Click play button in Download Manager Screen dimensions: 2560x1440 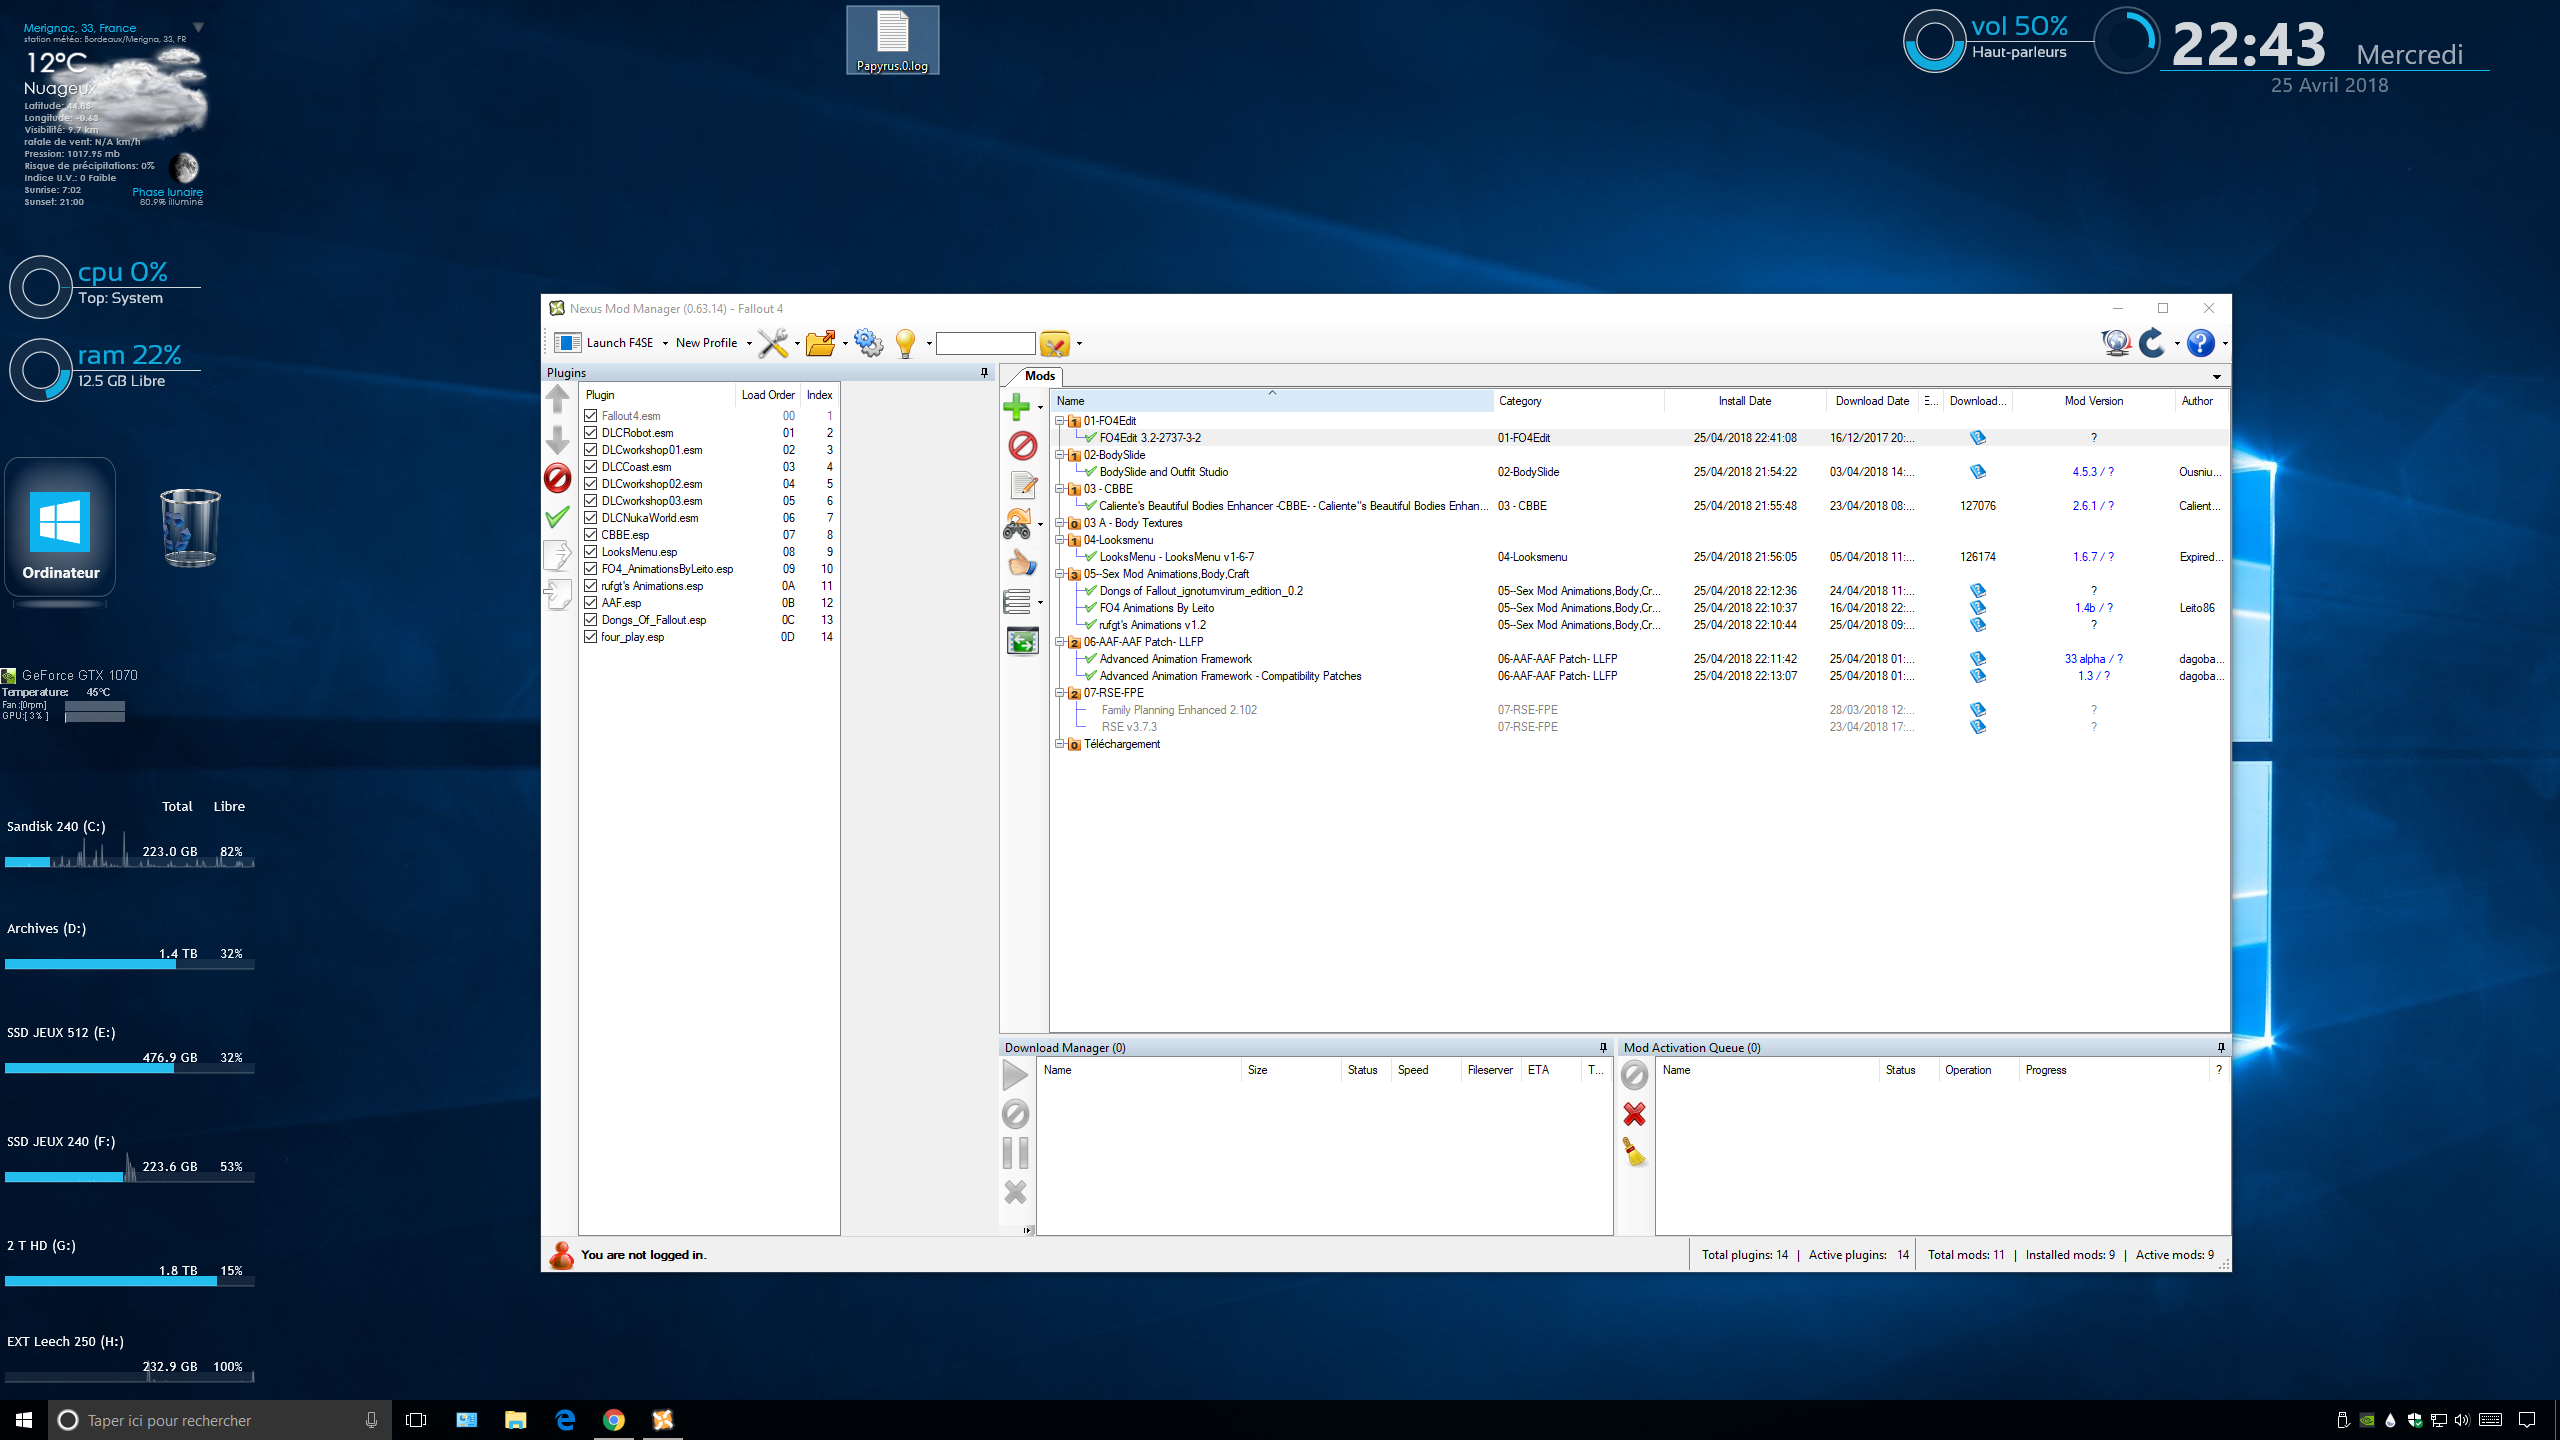(1015, 1075)
